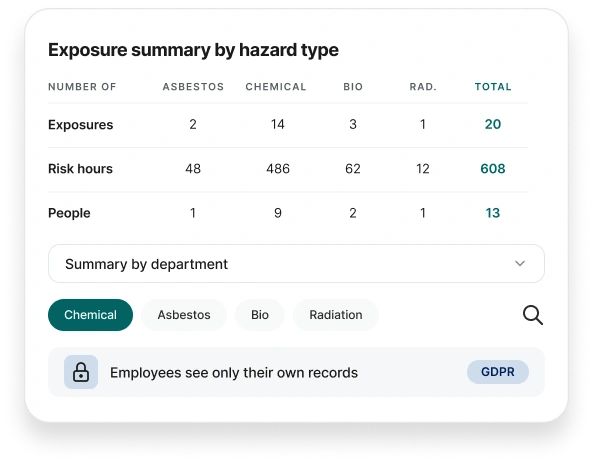Click Bio exposures value 3
The height and width of the screenshot is (463, 593).
pyautogui.click(x=353, y=124)
